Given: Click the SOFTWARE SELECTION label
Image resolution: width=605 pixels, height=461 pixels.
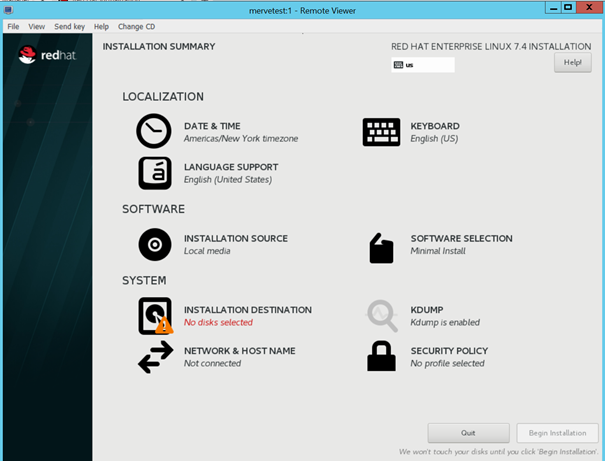Looking at the screenshot, I should tap(461, 238).
